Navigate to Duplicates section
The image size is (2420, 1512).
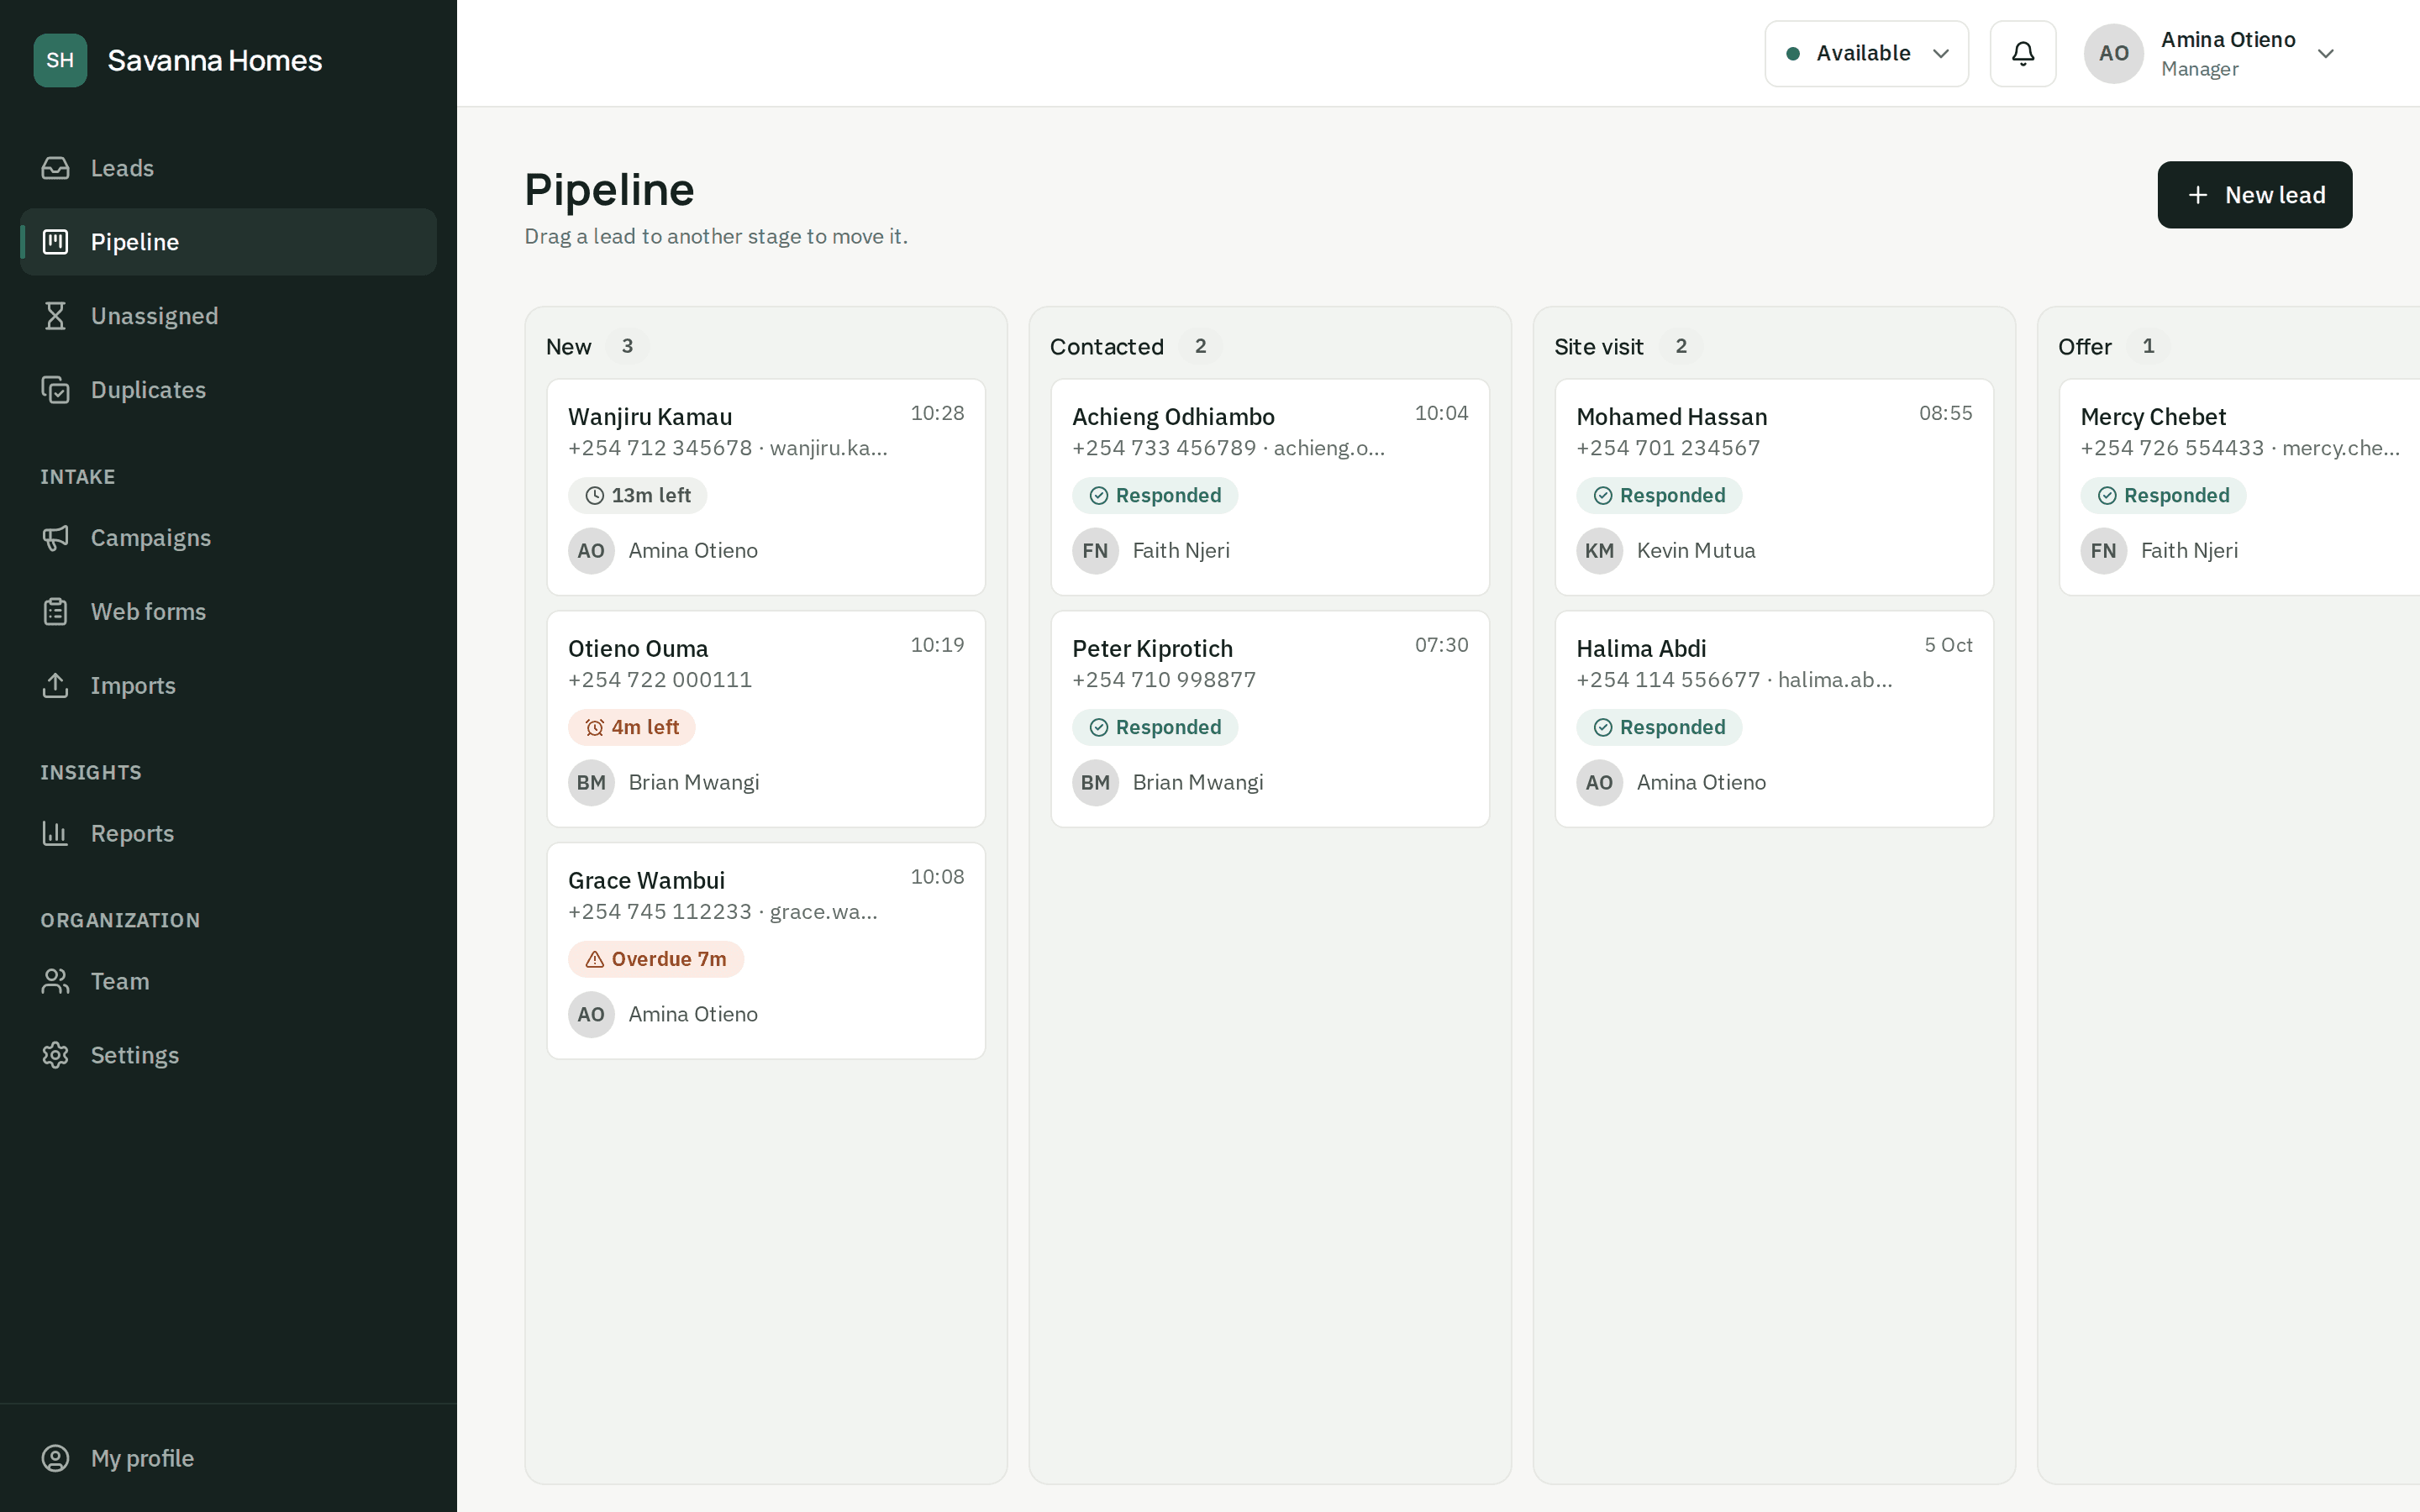(228, 390)
